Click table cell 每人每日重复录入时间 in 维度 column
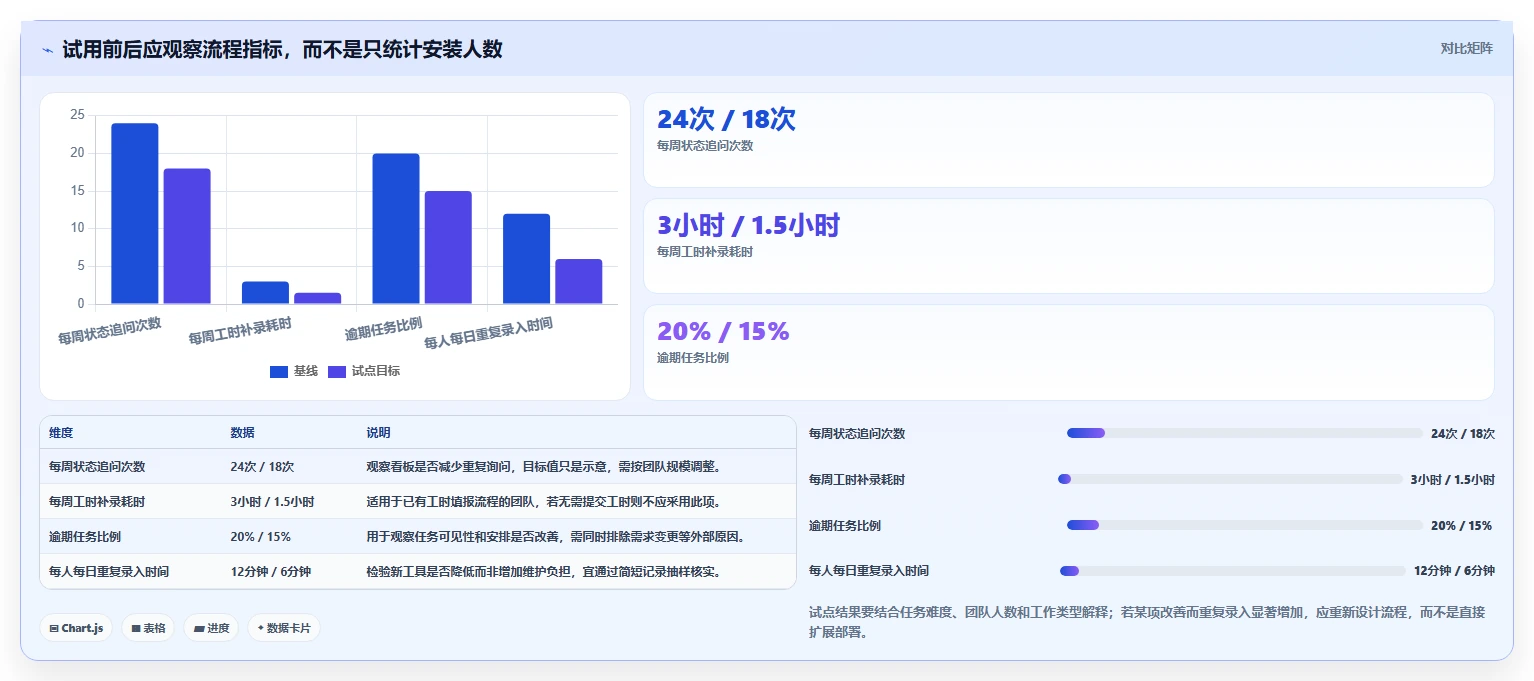 109,571
